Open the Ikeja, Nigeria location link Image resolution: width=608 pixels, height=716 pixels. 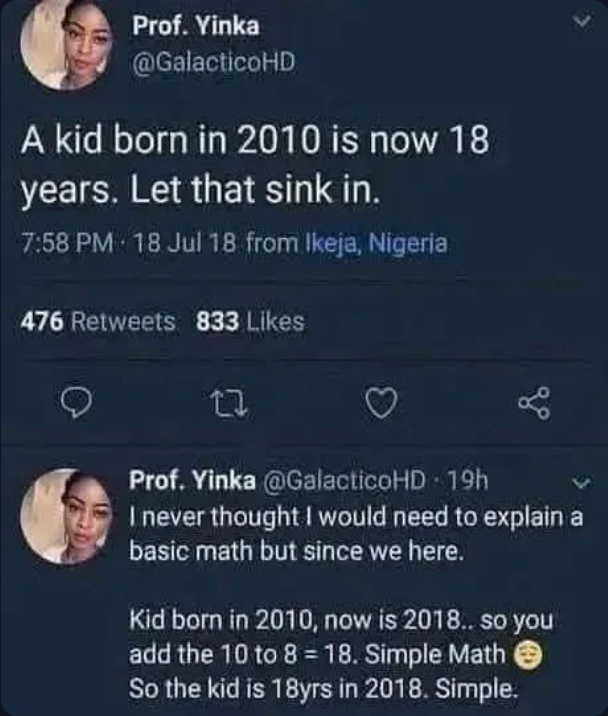point(376,243)
